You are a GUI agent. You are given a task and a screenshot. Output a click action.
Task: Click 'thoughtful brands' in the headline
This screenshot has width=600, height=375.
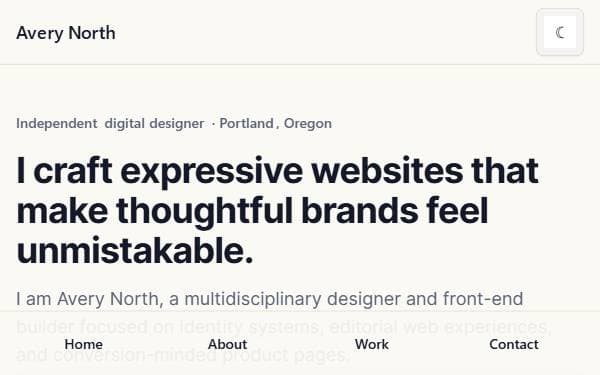267,211
